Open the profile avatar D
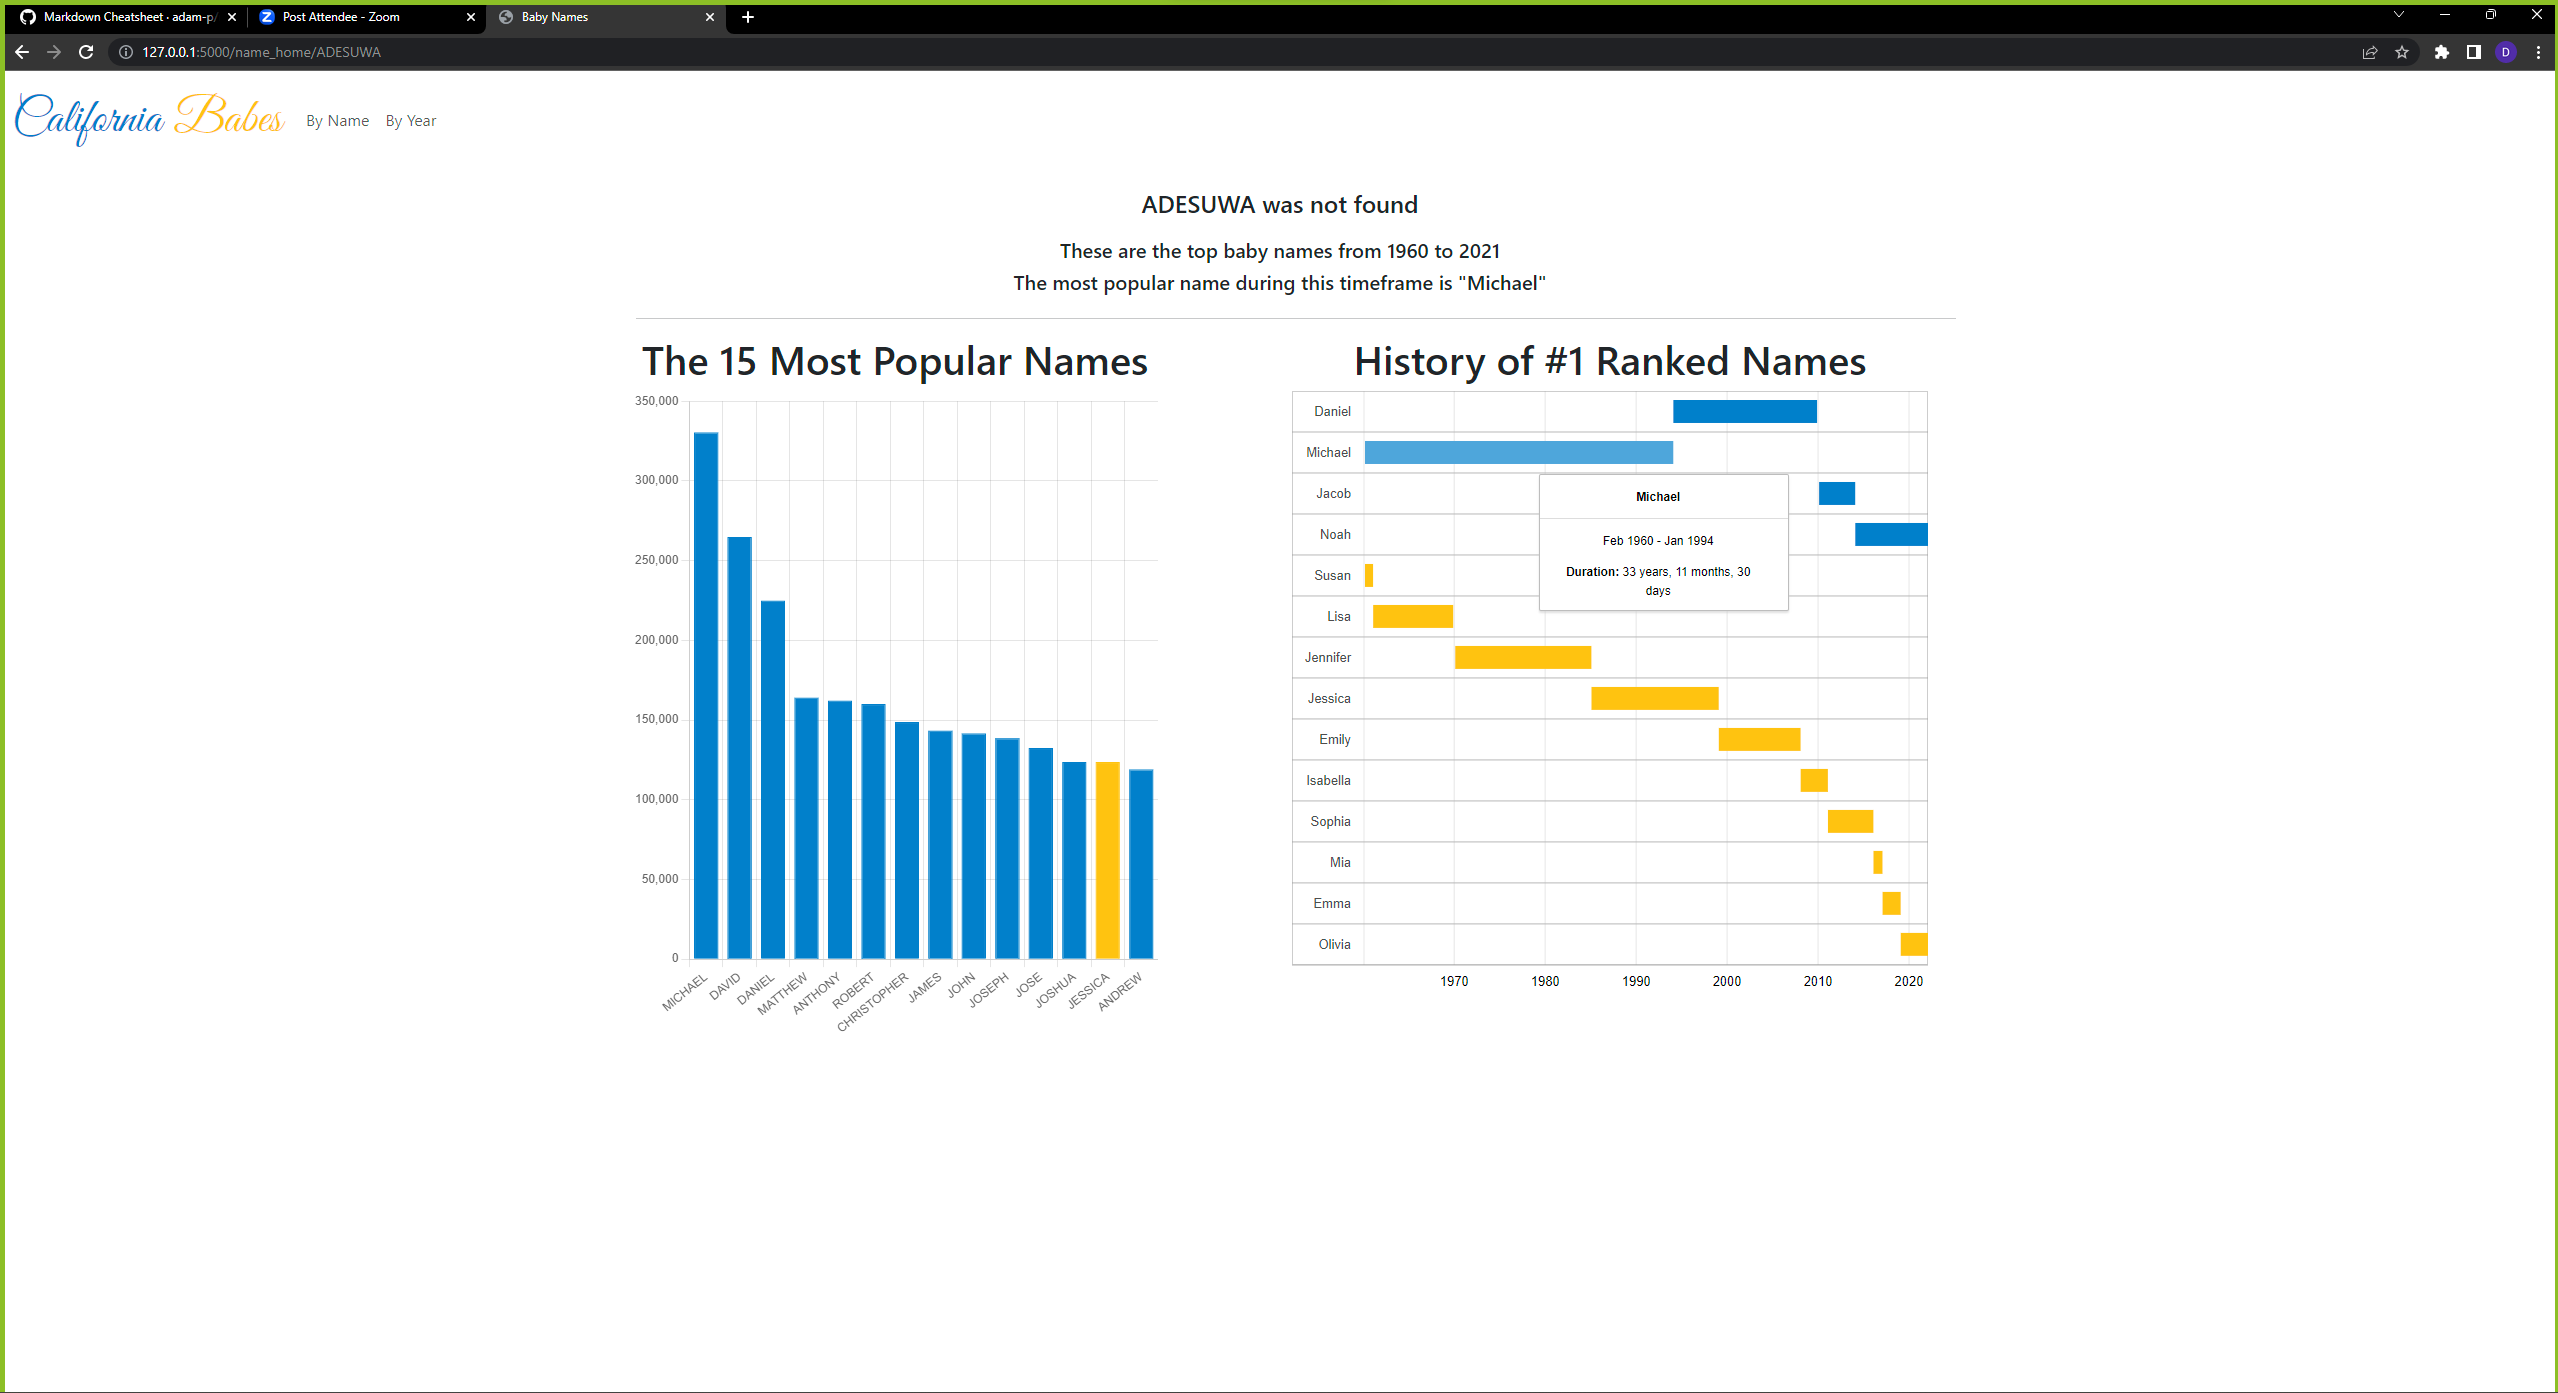Screen dimensions: 2558x1393 [2506, 52]
